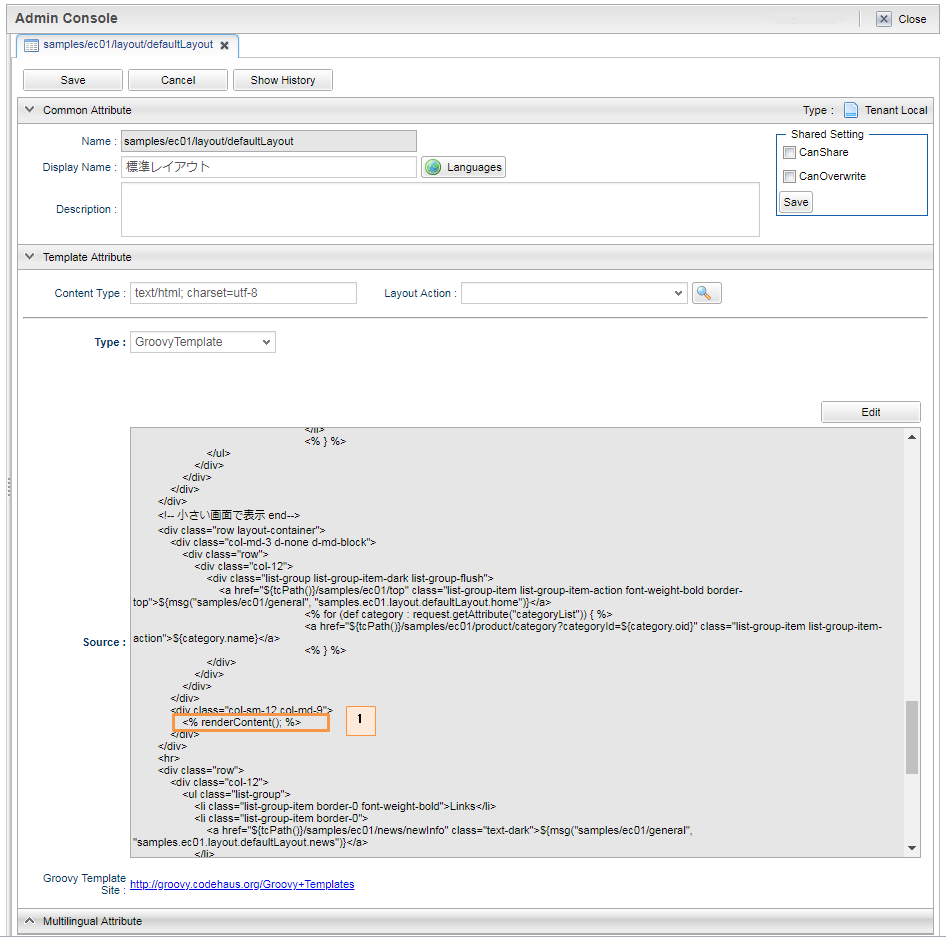Collapse the Common Attribute section
Screen dimensions: 946x937
click(x=29, y=110)
